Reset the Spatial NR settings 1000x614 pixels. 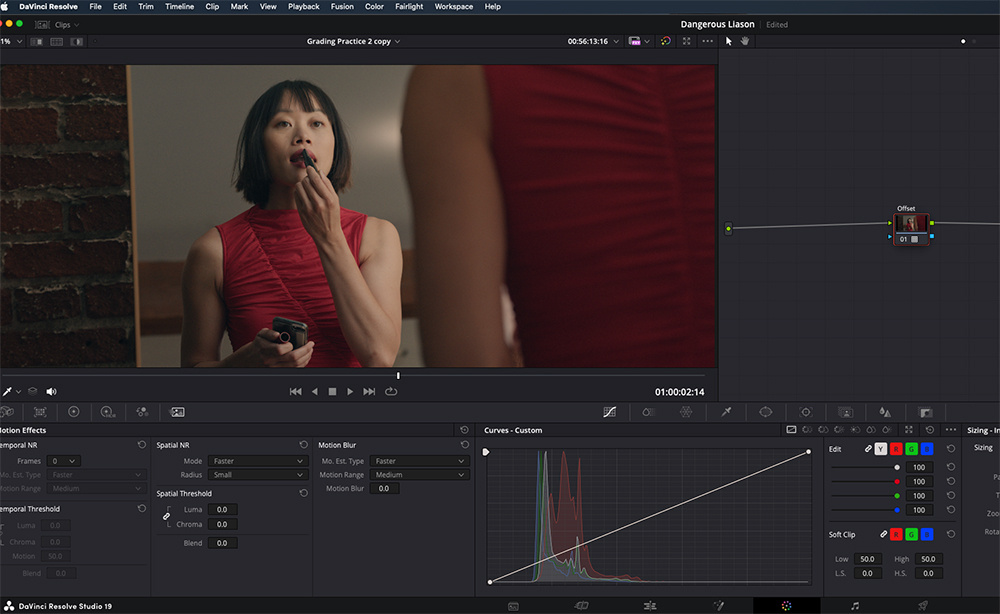tap(304, 444)
